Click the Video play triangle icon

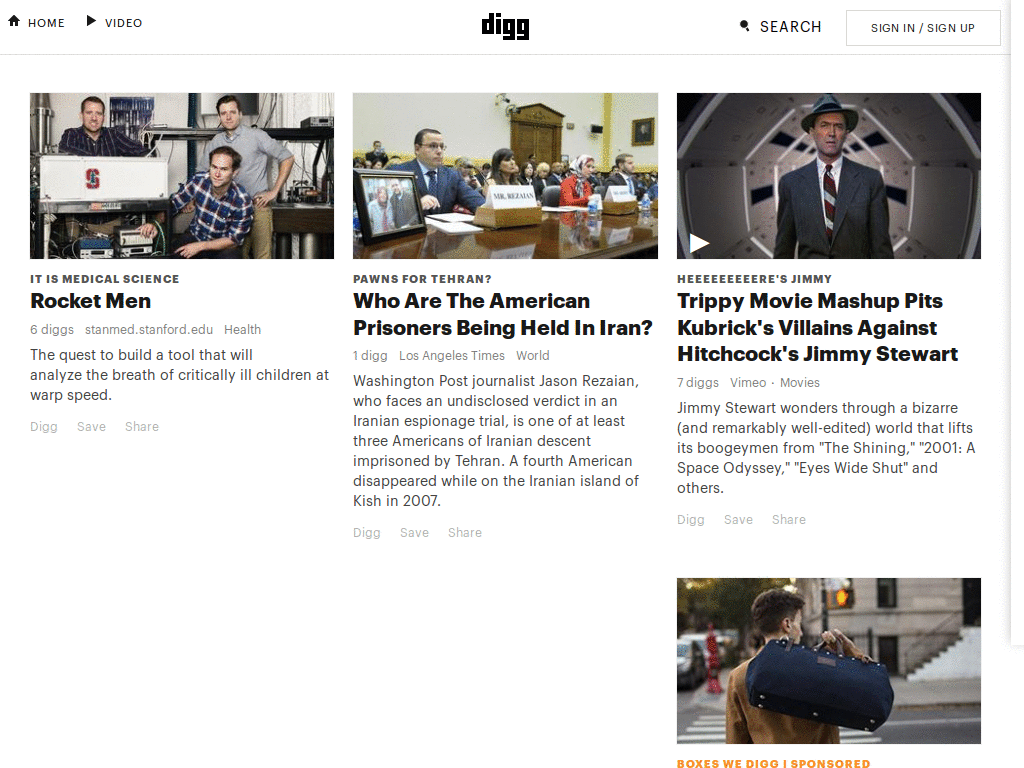[91, 21]
